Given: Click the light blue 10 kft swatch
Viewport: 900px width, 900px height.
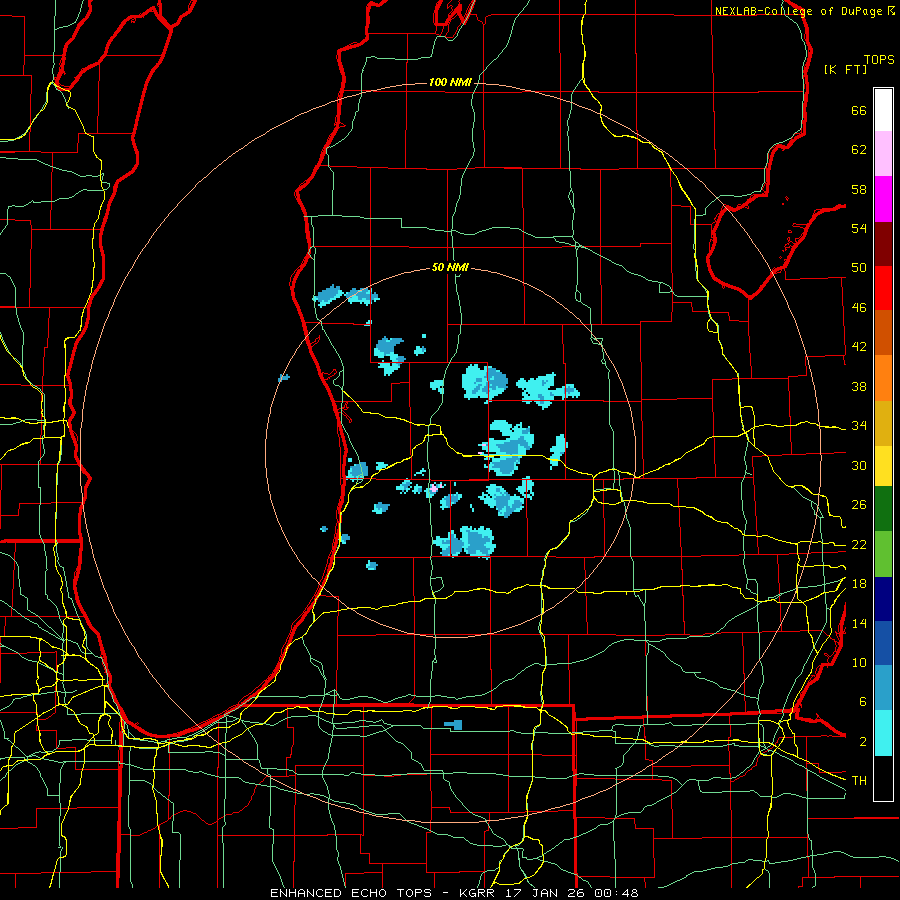Looking at the screenshot, I should click(x=883, y=688).
